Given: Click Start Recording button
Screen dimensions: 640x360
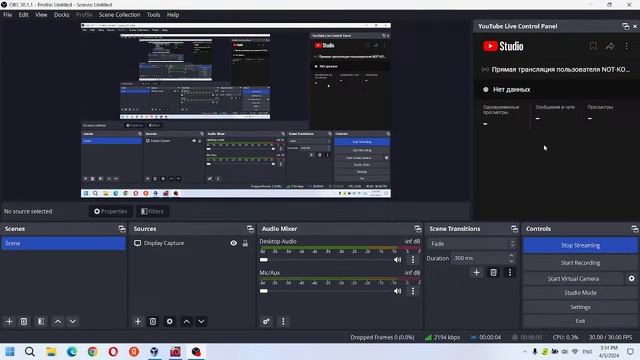Looking at the screenshot, I should point(580,262).
